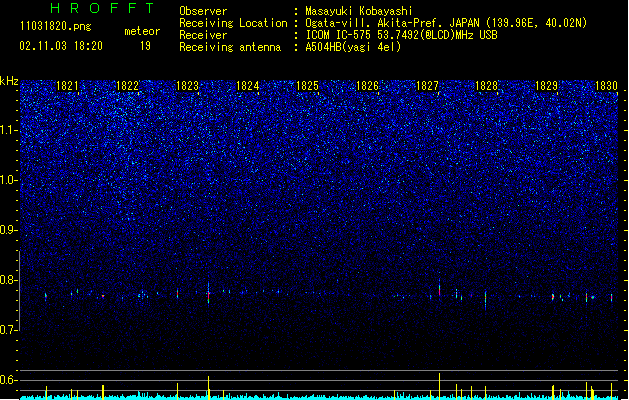This screenshot has height=400, width=629.
Task: Click the meteor label
Action: click(x=142, y=31)
